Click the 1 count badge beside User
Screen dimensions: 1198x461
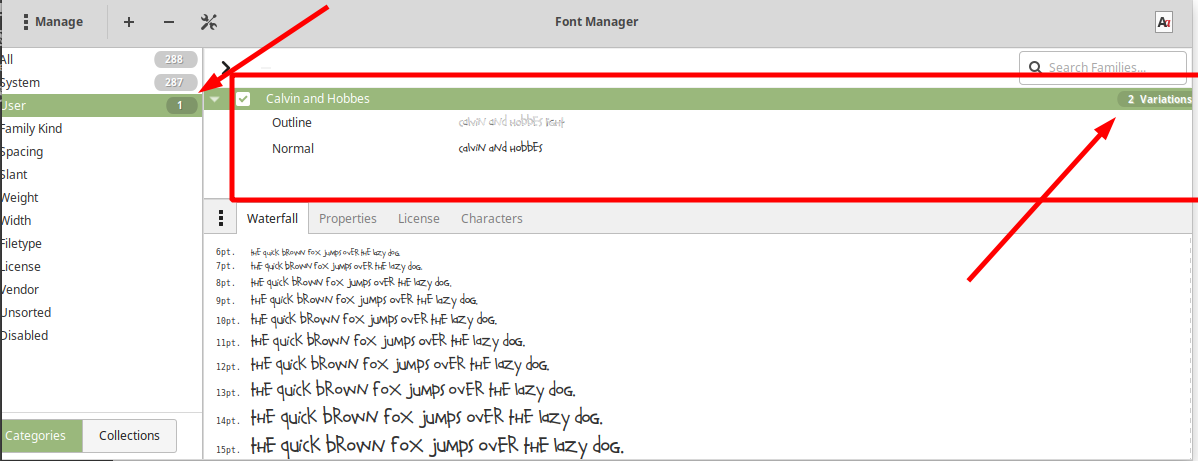tap(182, 106)
